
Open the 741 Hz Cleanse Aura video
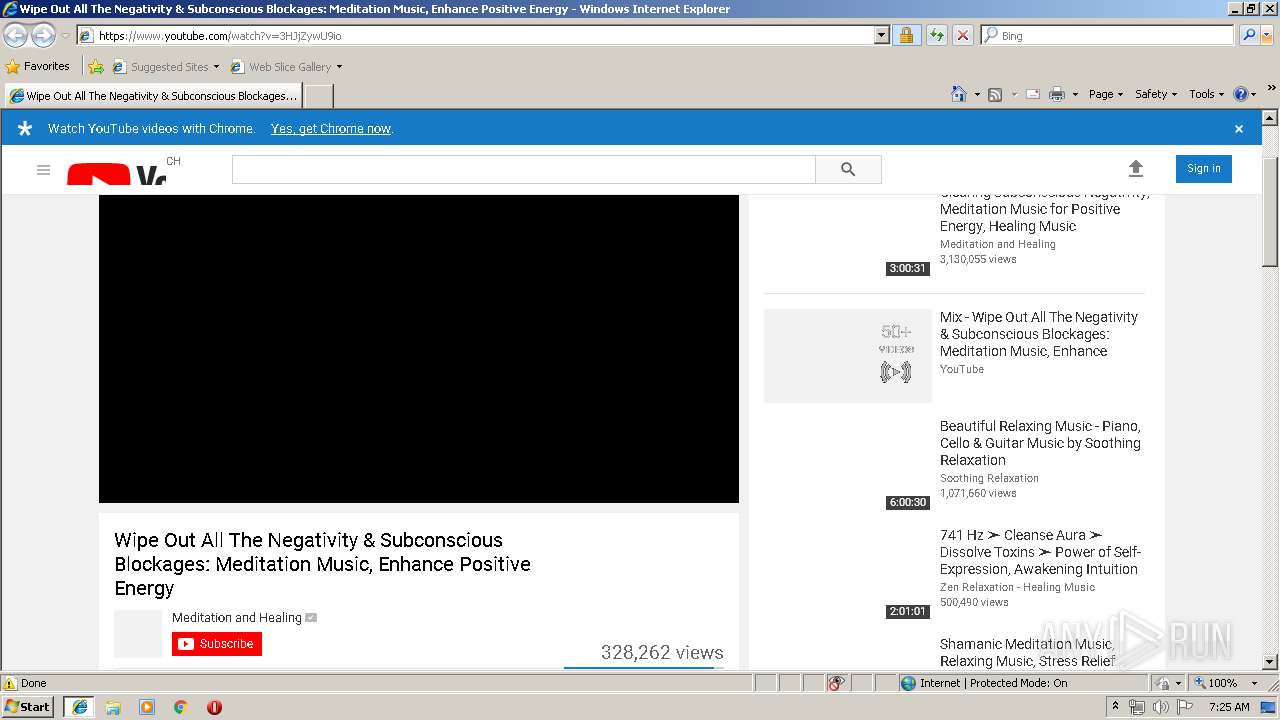(x=1040, y=552)
